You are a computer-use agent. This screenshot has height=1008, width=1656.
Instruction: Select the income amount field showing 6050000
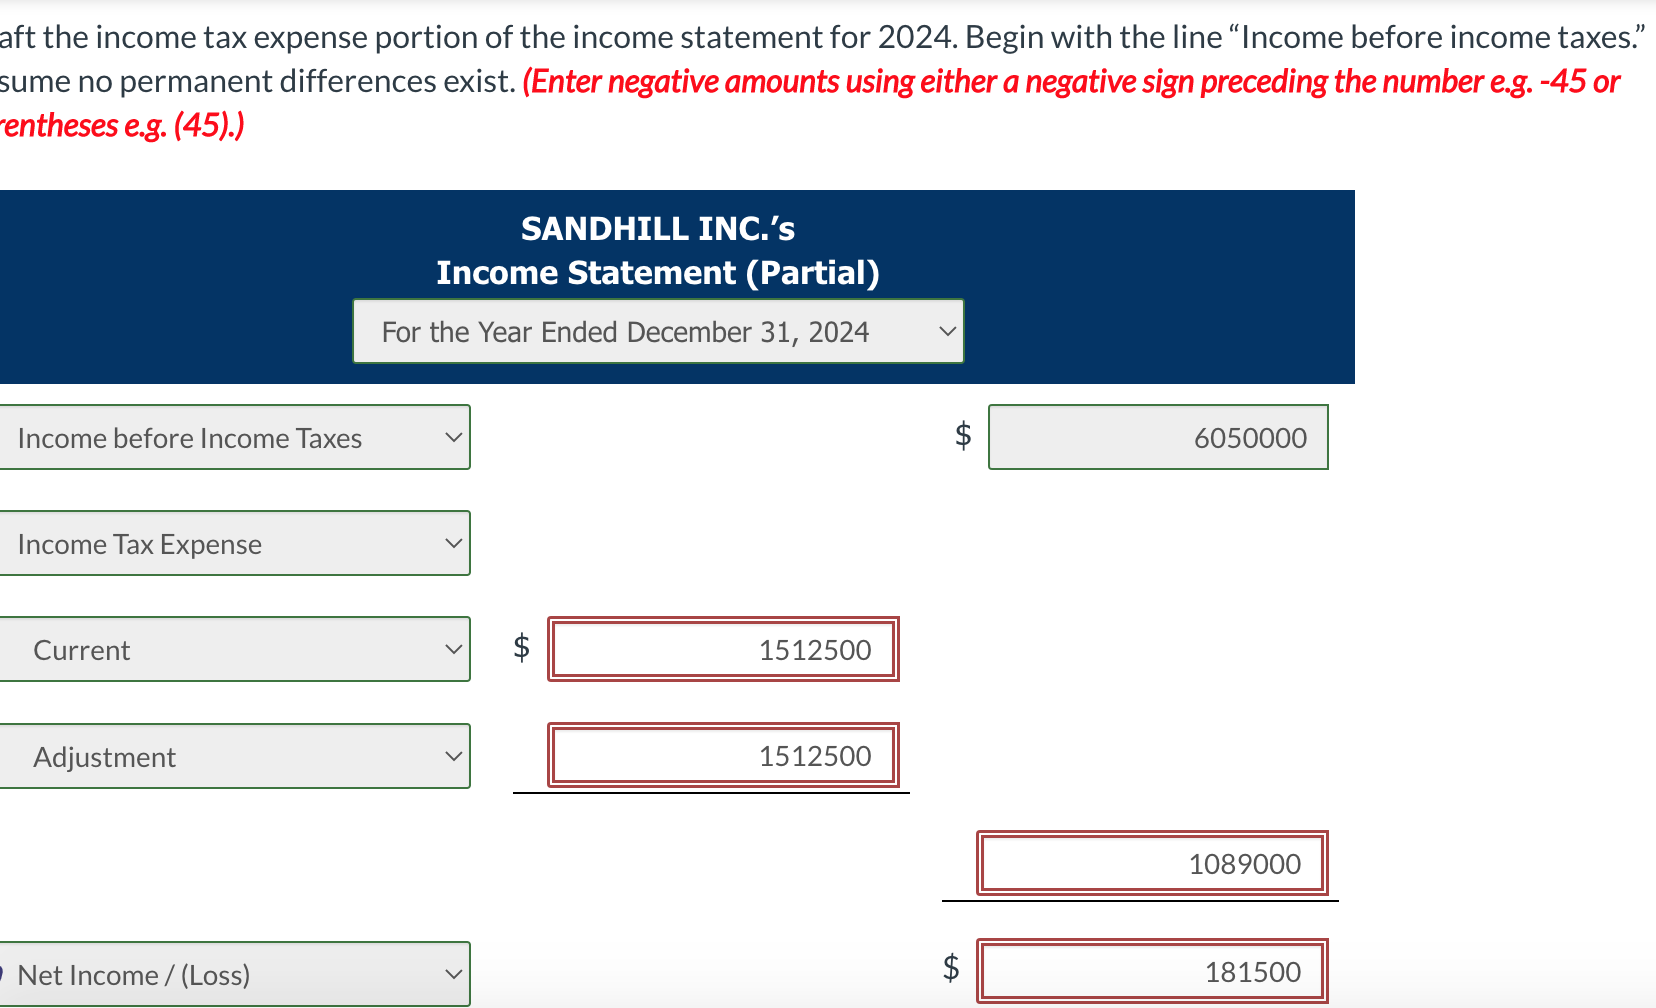point(1158,437)
